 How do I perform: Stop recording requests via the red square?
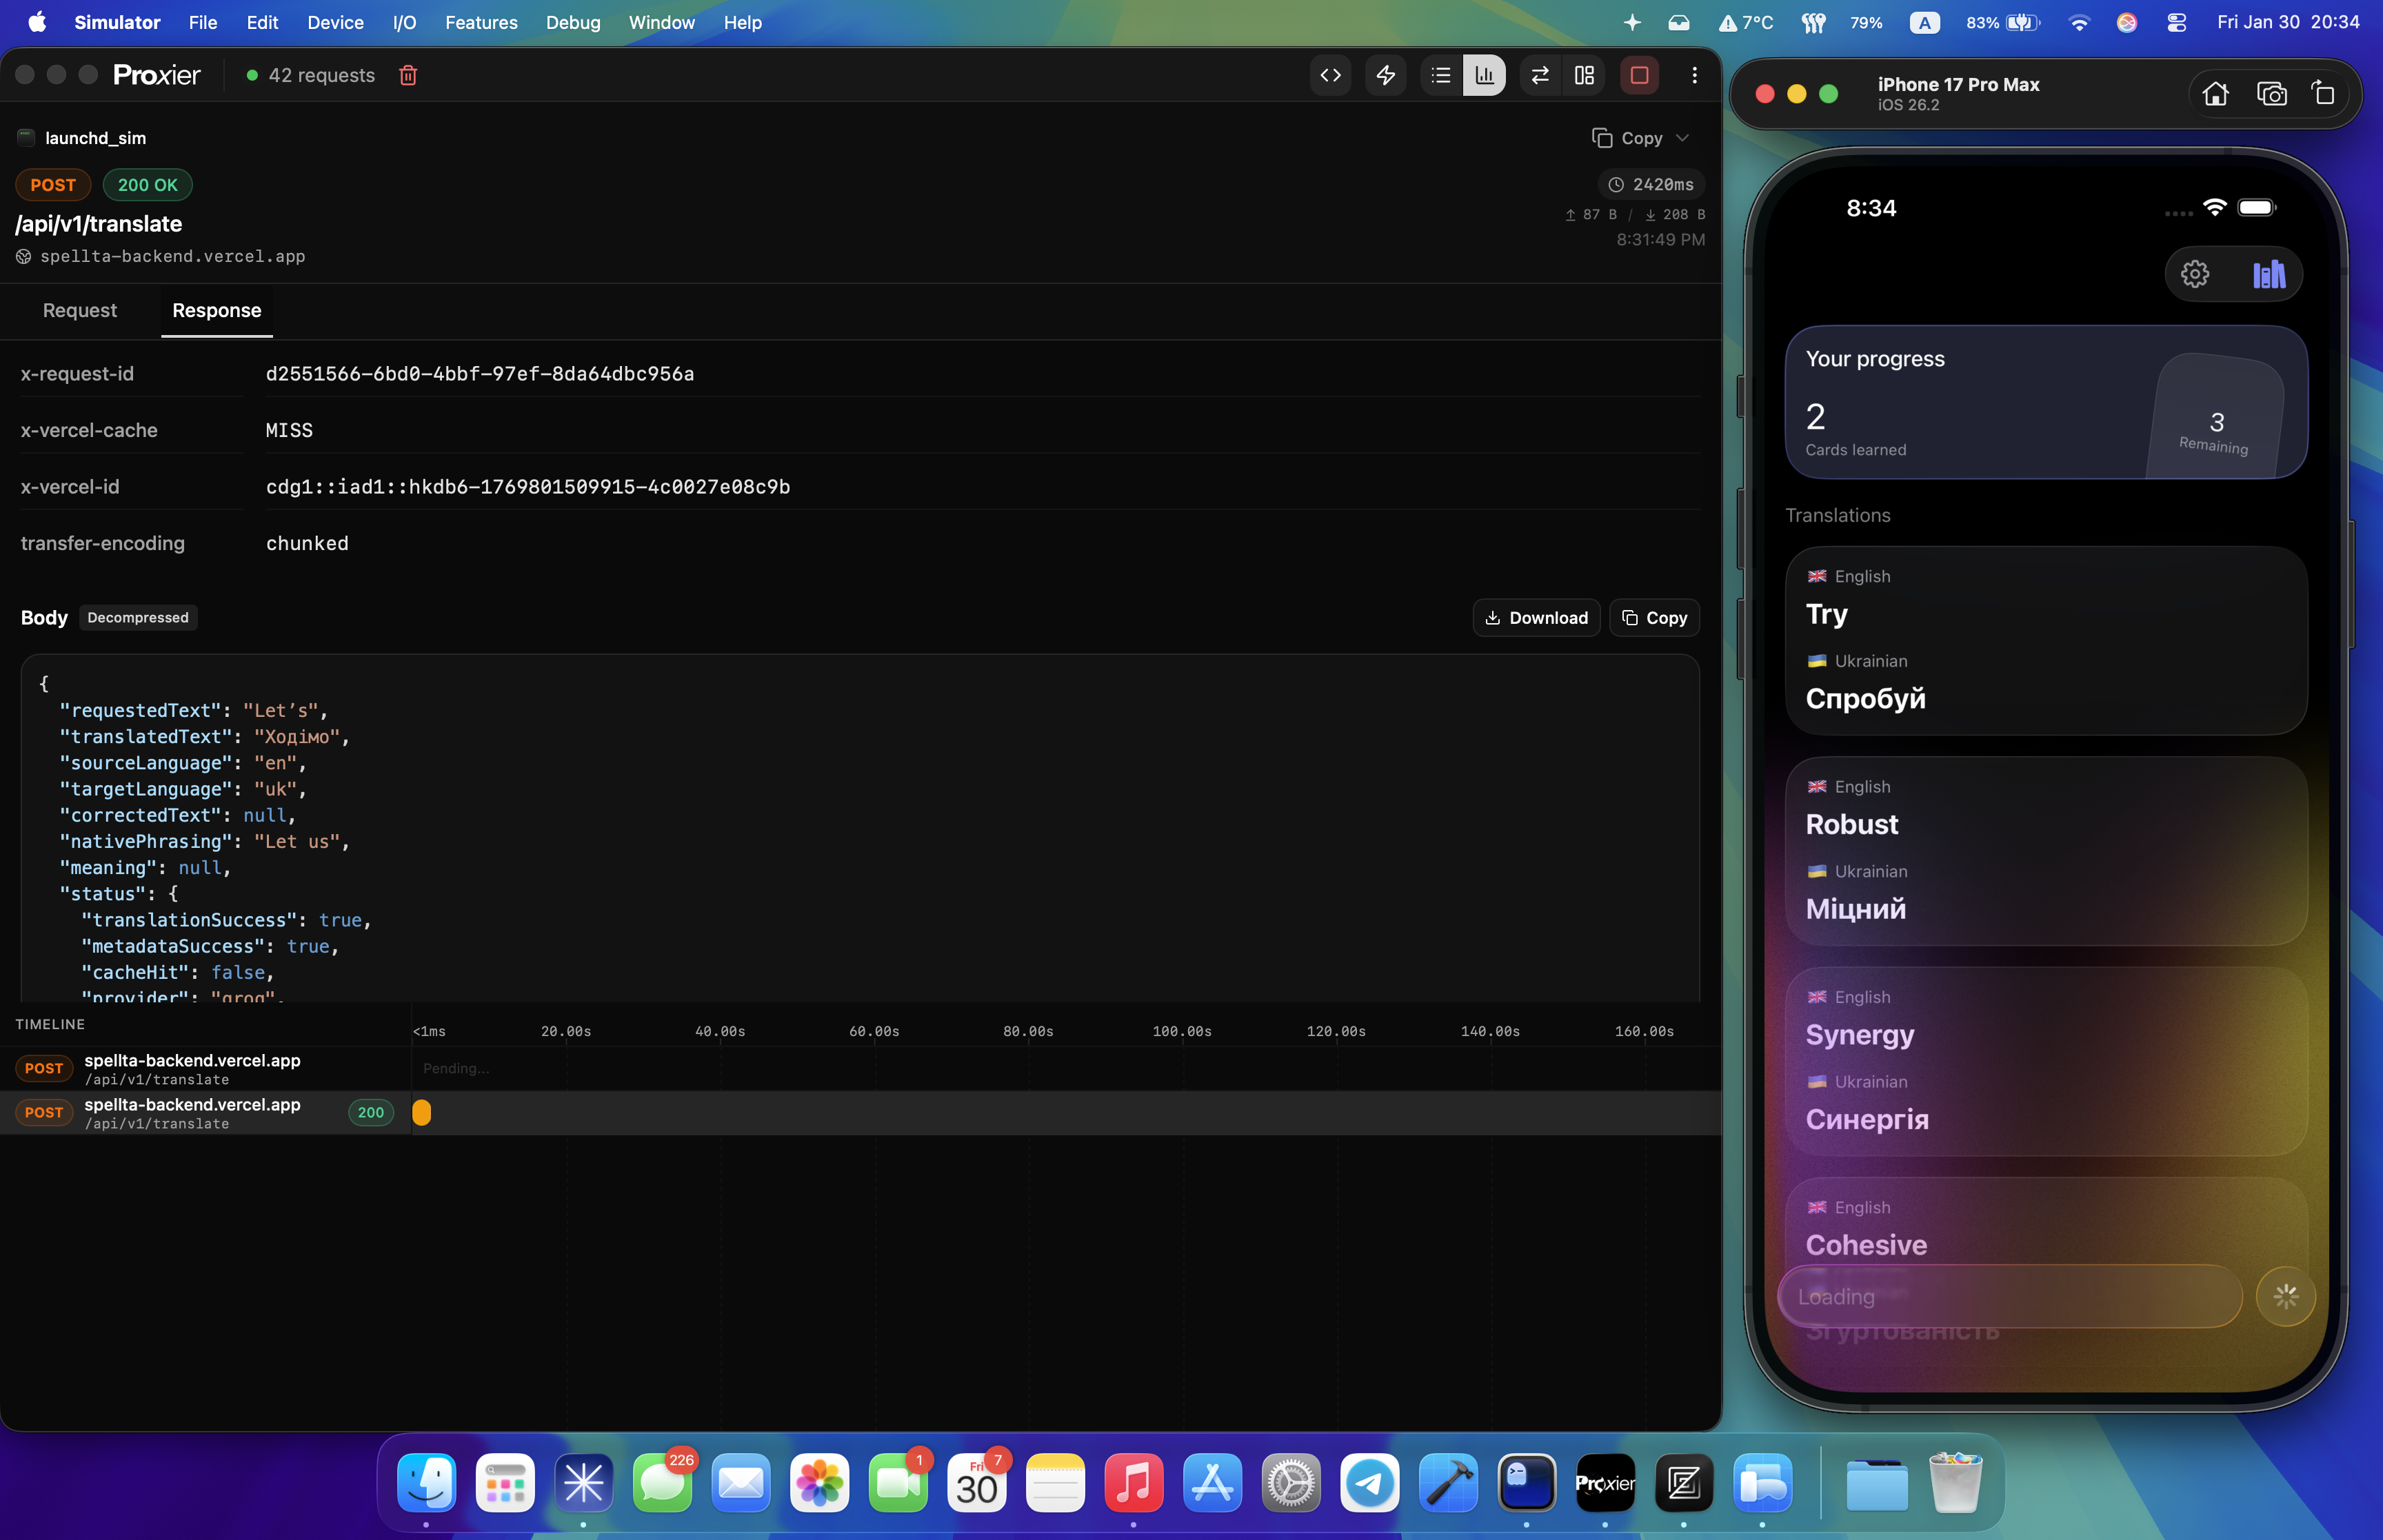click(x=1639, y=75)
